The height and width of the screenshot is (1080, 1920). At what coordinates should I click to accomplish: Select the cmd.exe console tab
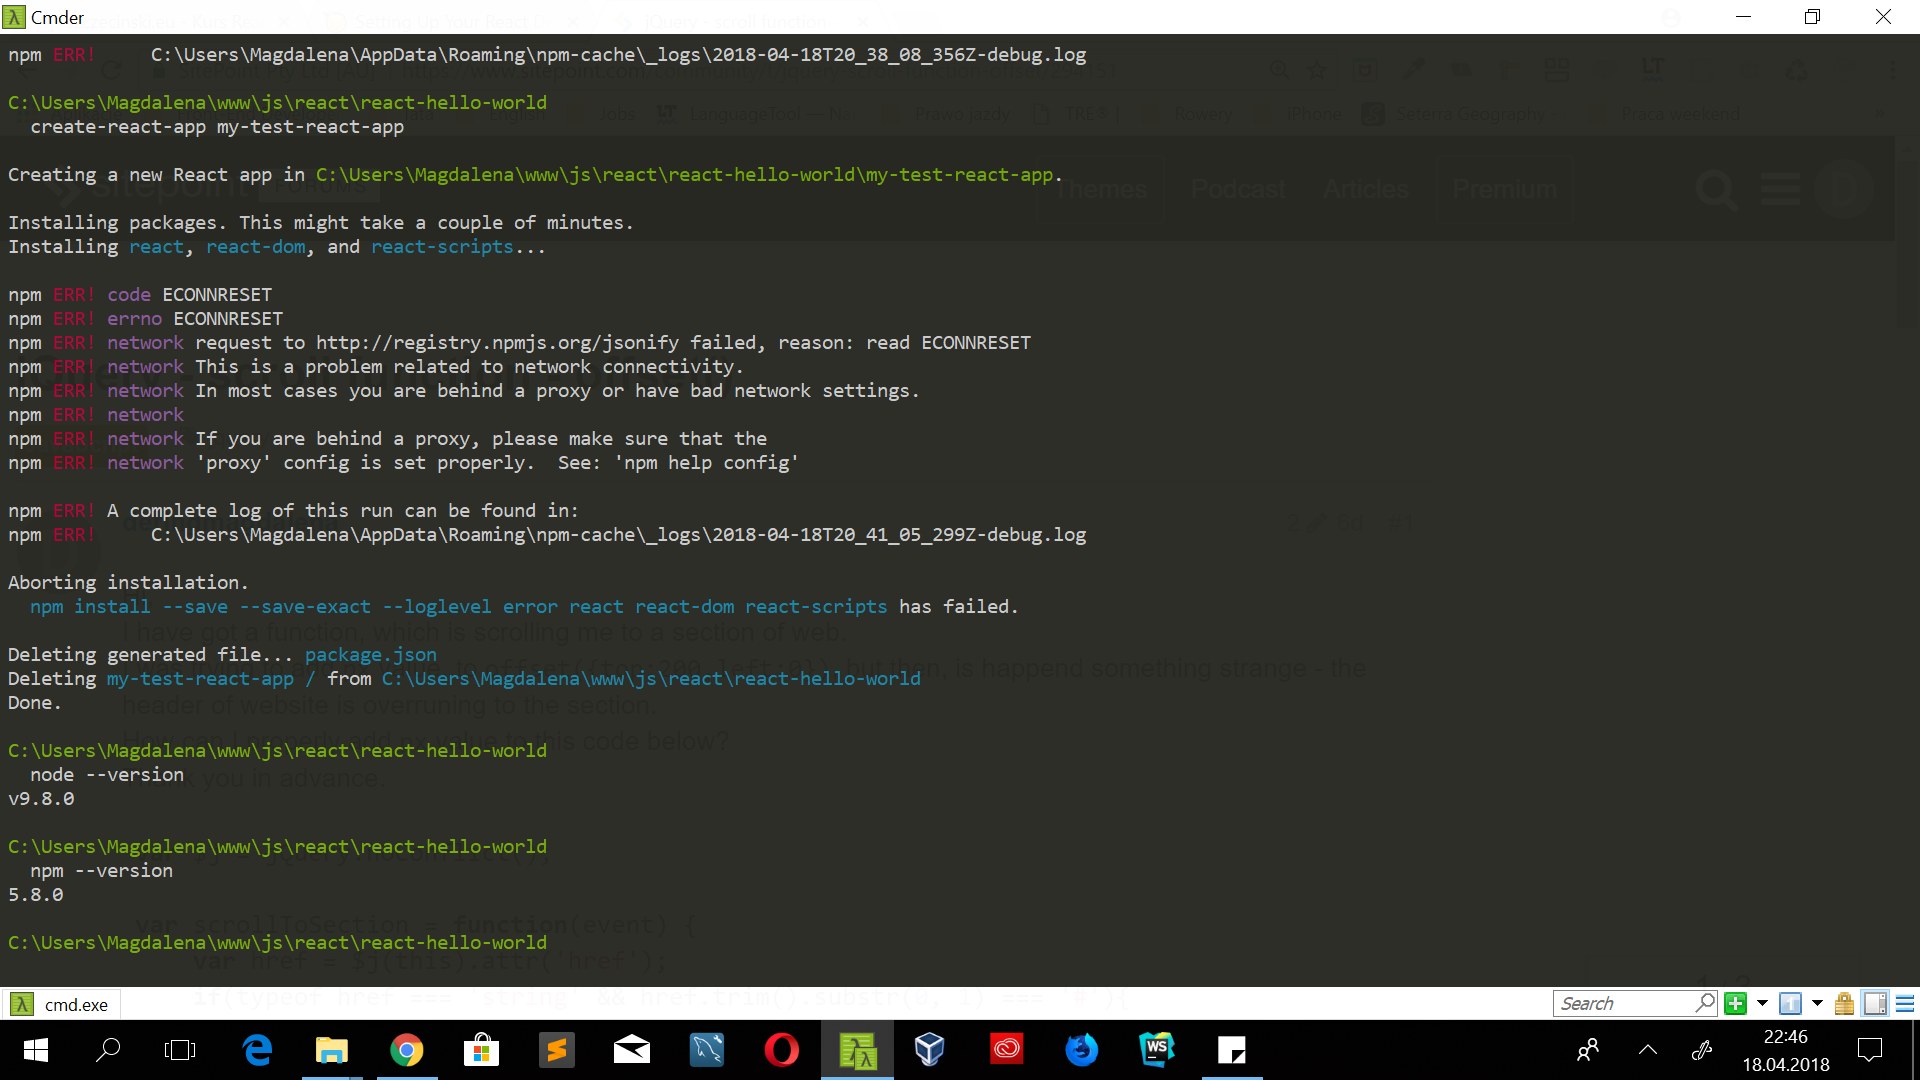(x=62, y=1004)
